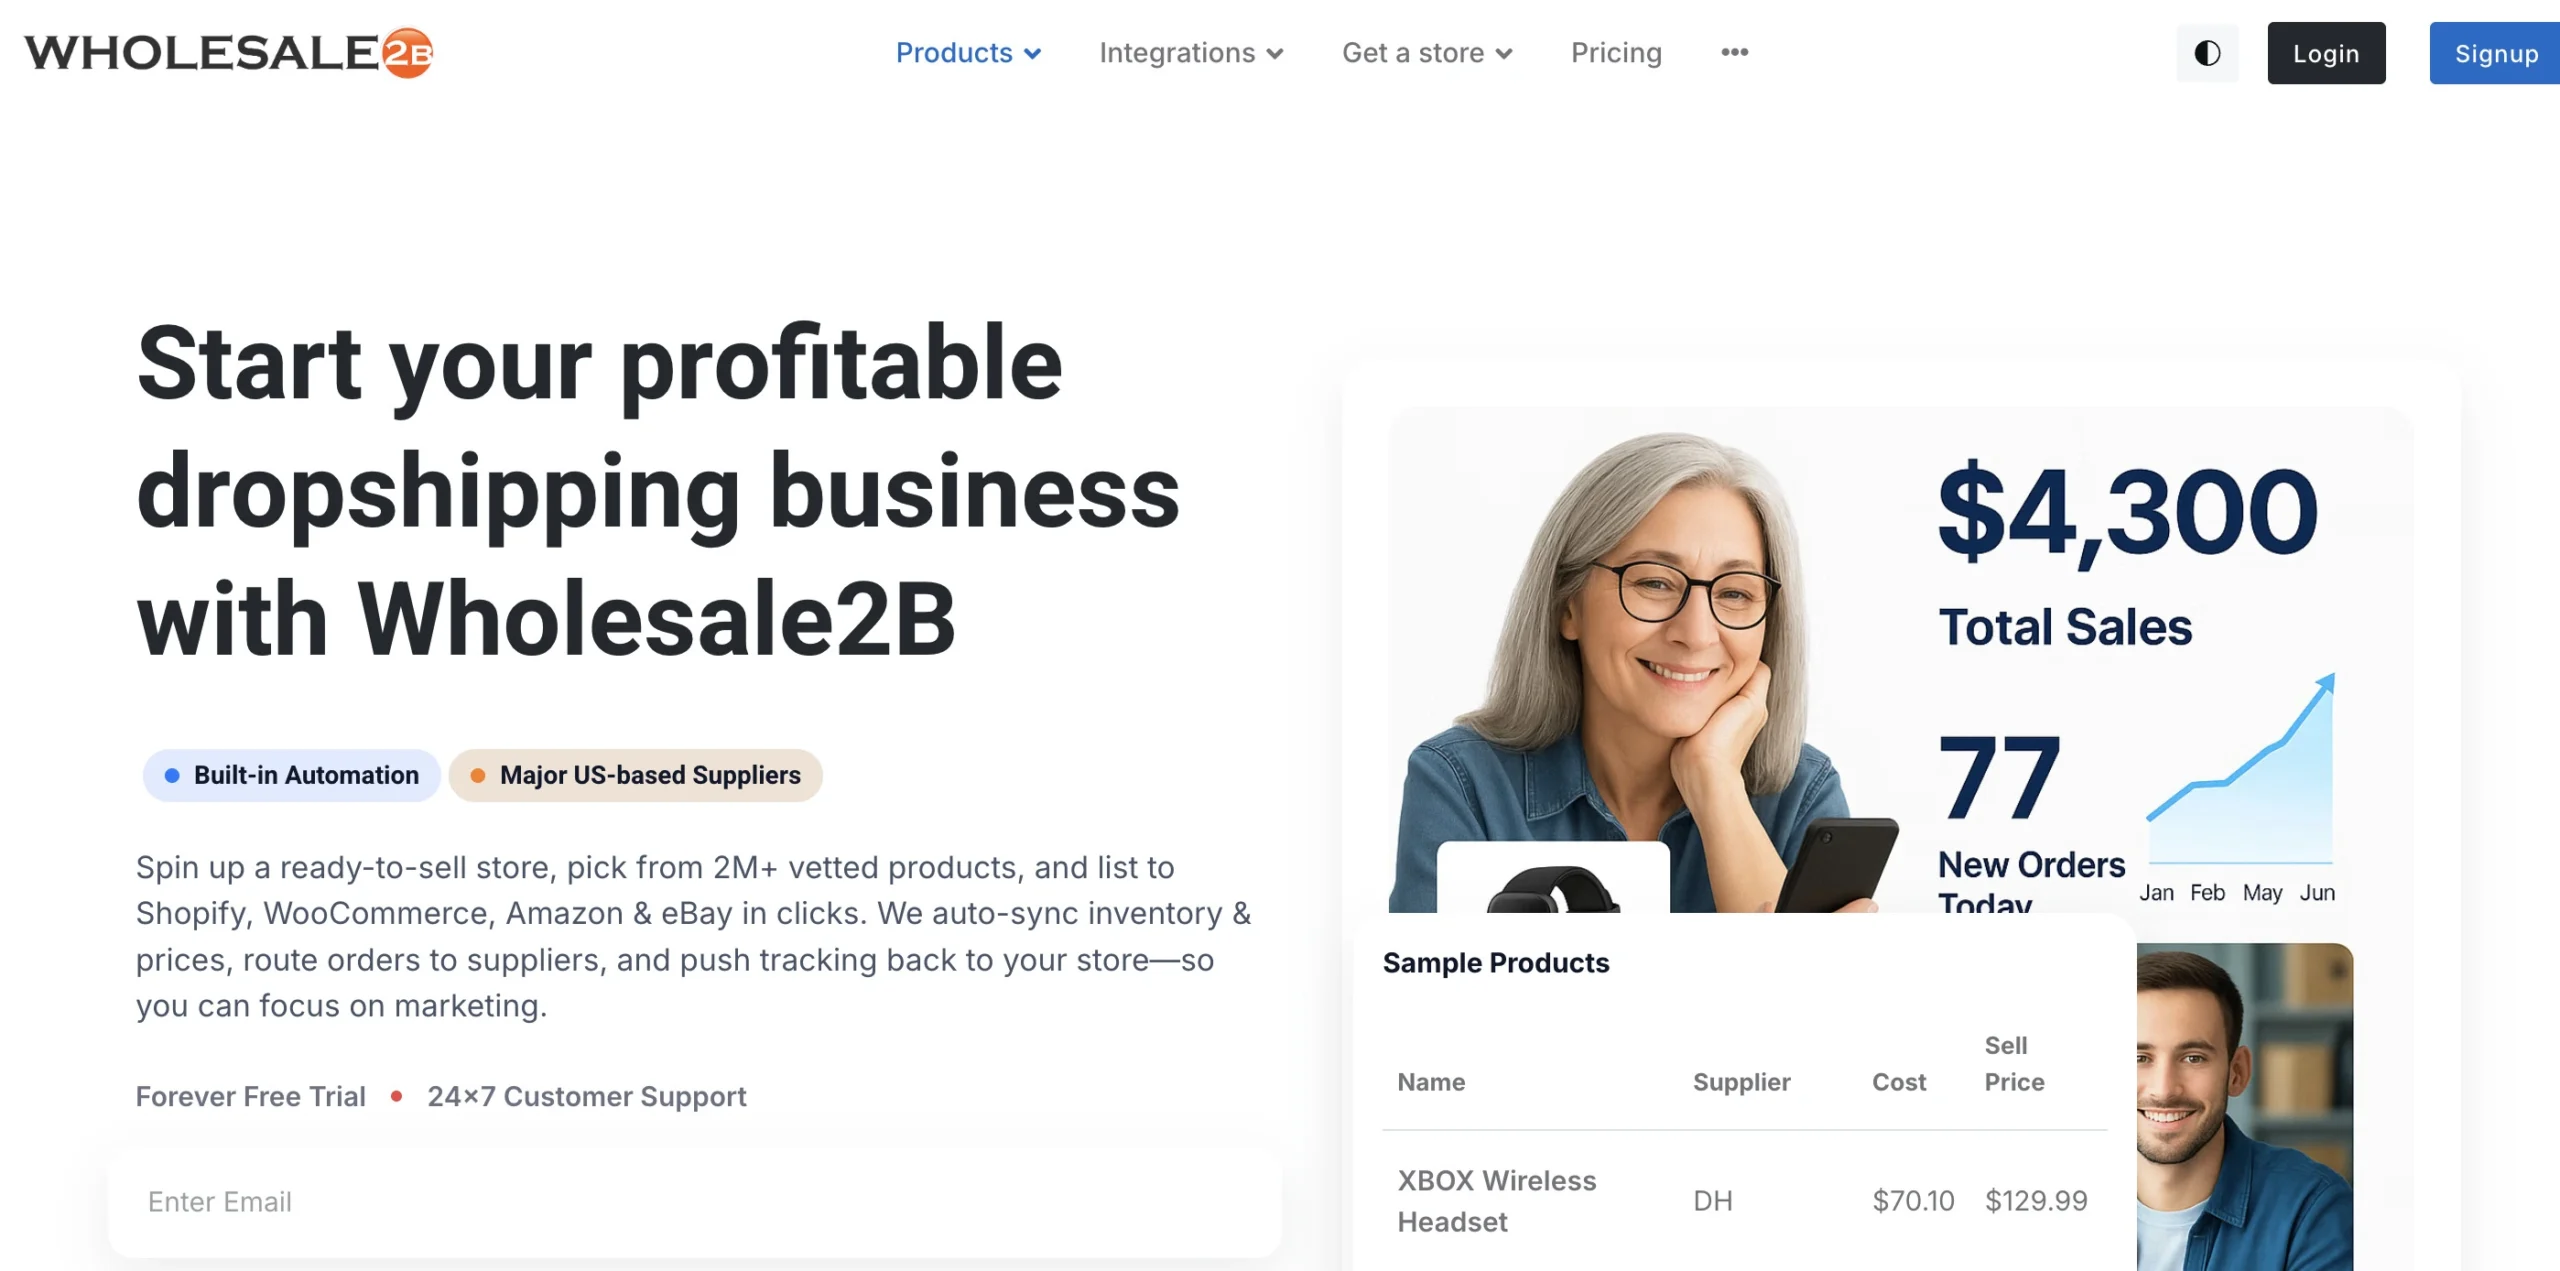Click the Login button
Viewport: 2560px width, 1271px height.
coord(2326,53)
